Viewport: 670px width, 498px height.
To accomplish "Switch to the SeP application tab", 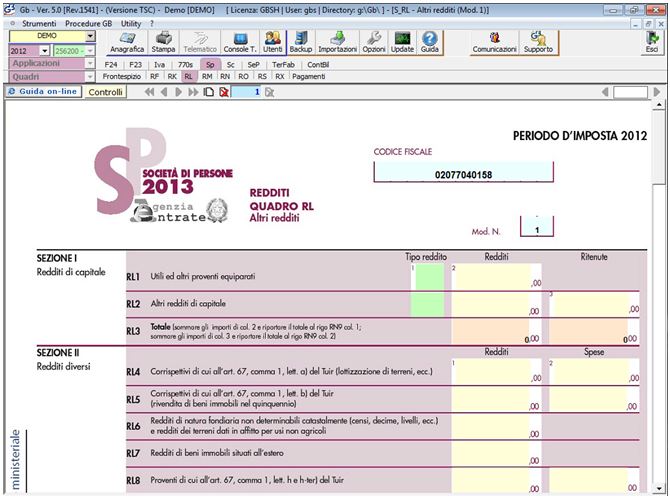I will [253, 65].
